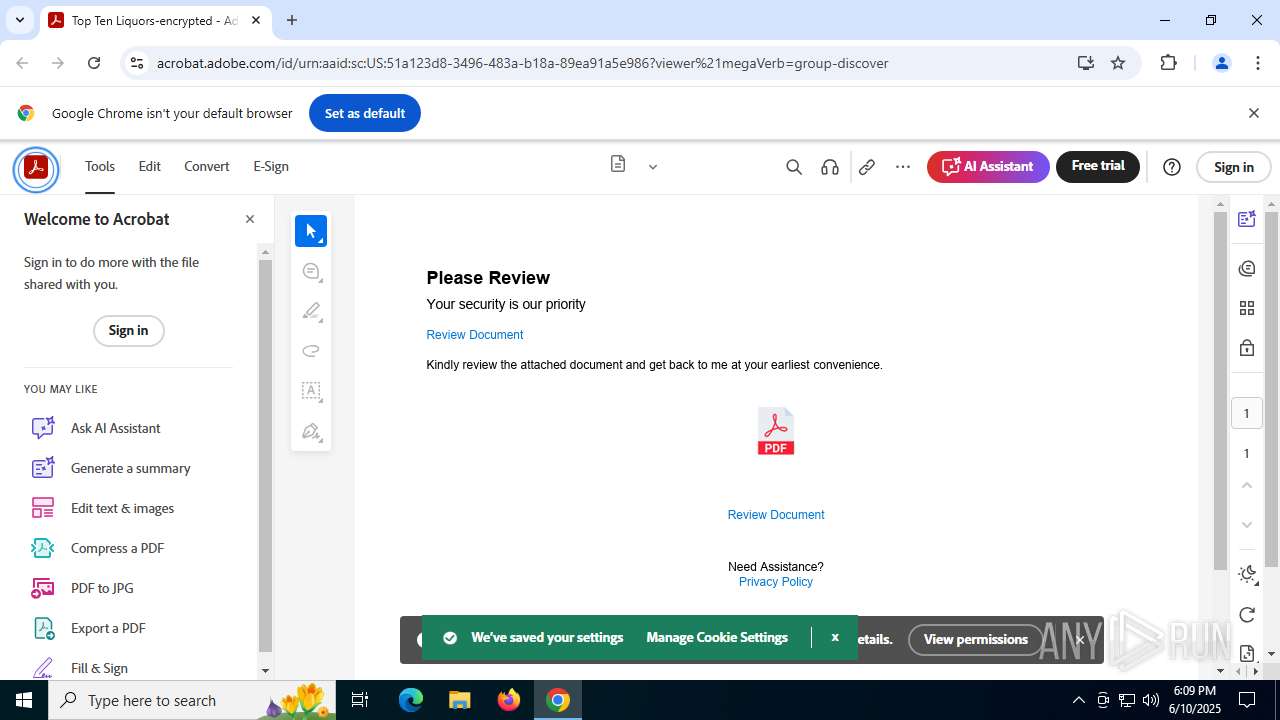This screenshot has height=720, width=1280.
Task: Click the Ask AI Assistant icon in sidebar
Action: [43, 428]
